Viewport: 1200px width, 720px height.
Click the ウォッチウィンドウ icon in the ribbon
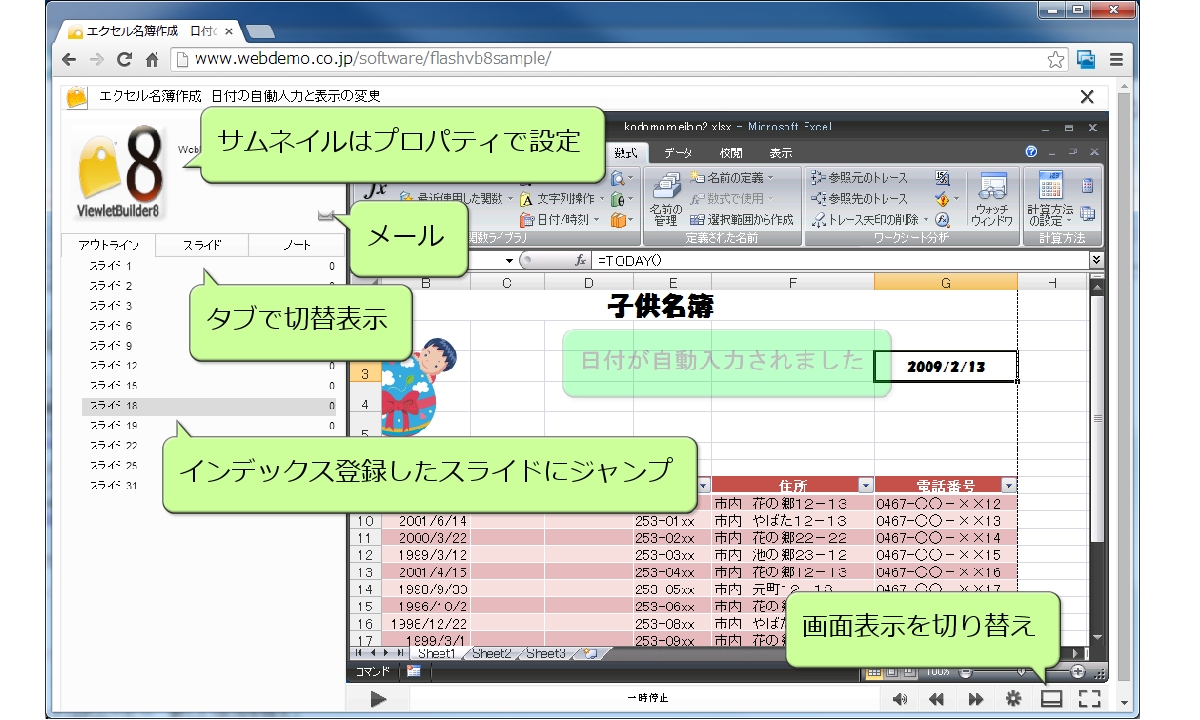click(992, 198)
